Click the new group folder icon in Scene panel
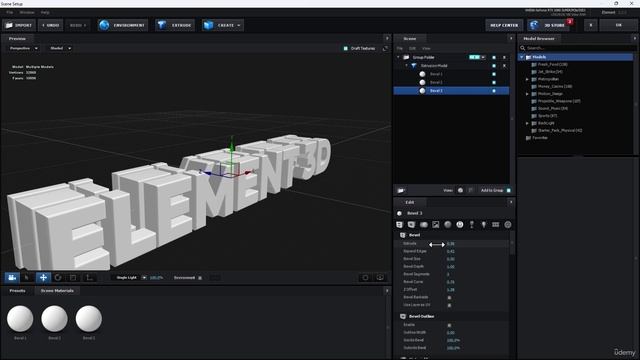This screenshot has height=360, width=640. tap(401, 190)
